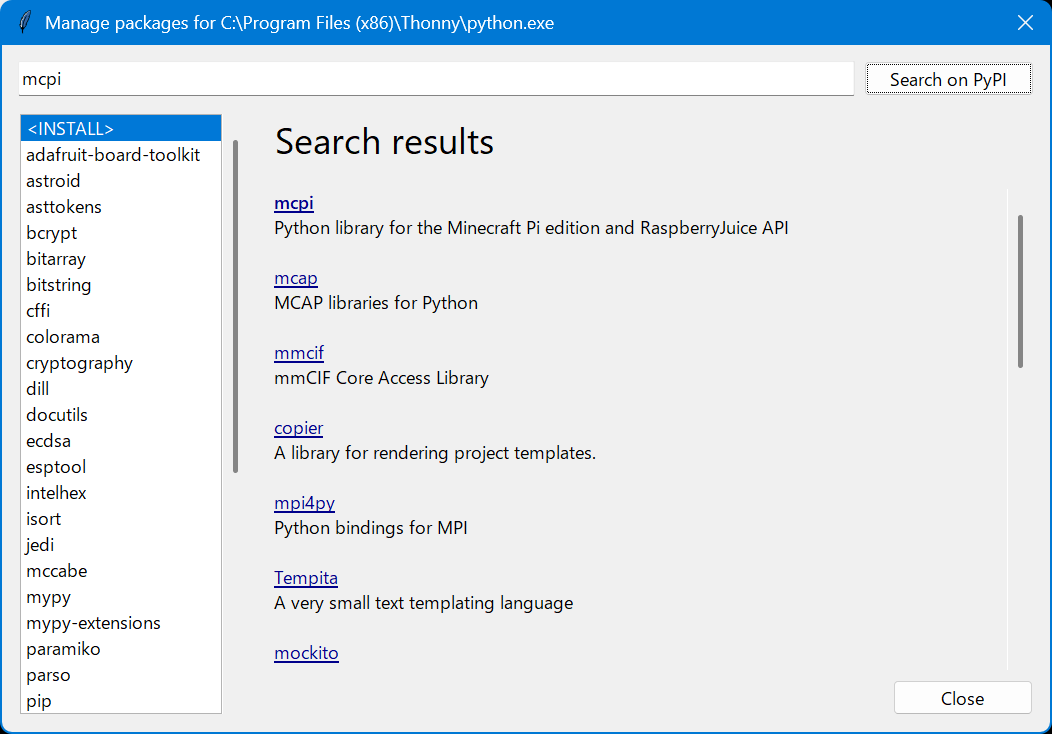The width and height of the screenshot is (1052, 734).
Task: Select mypy-extensions in the package list
Action: [x=121, y=623]
